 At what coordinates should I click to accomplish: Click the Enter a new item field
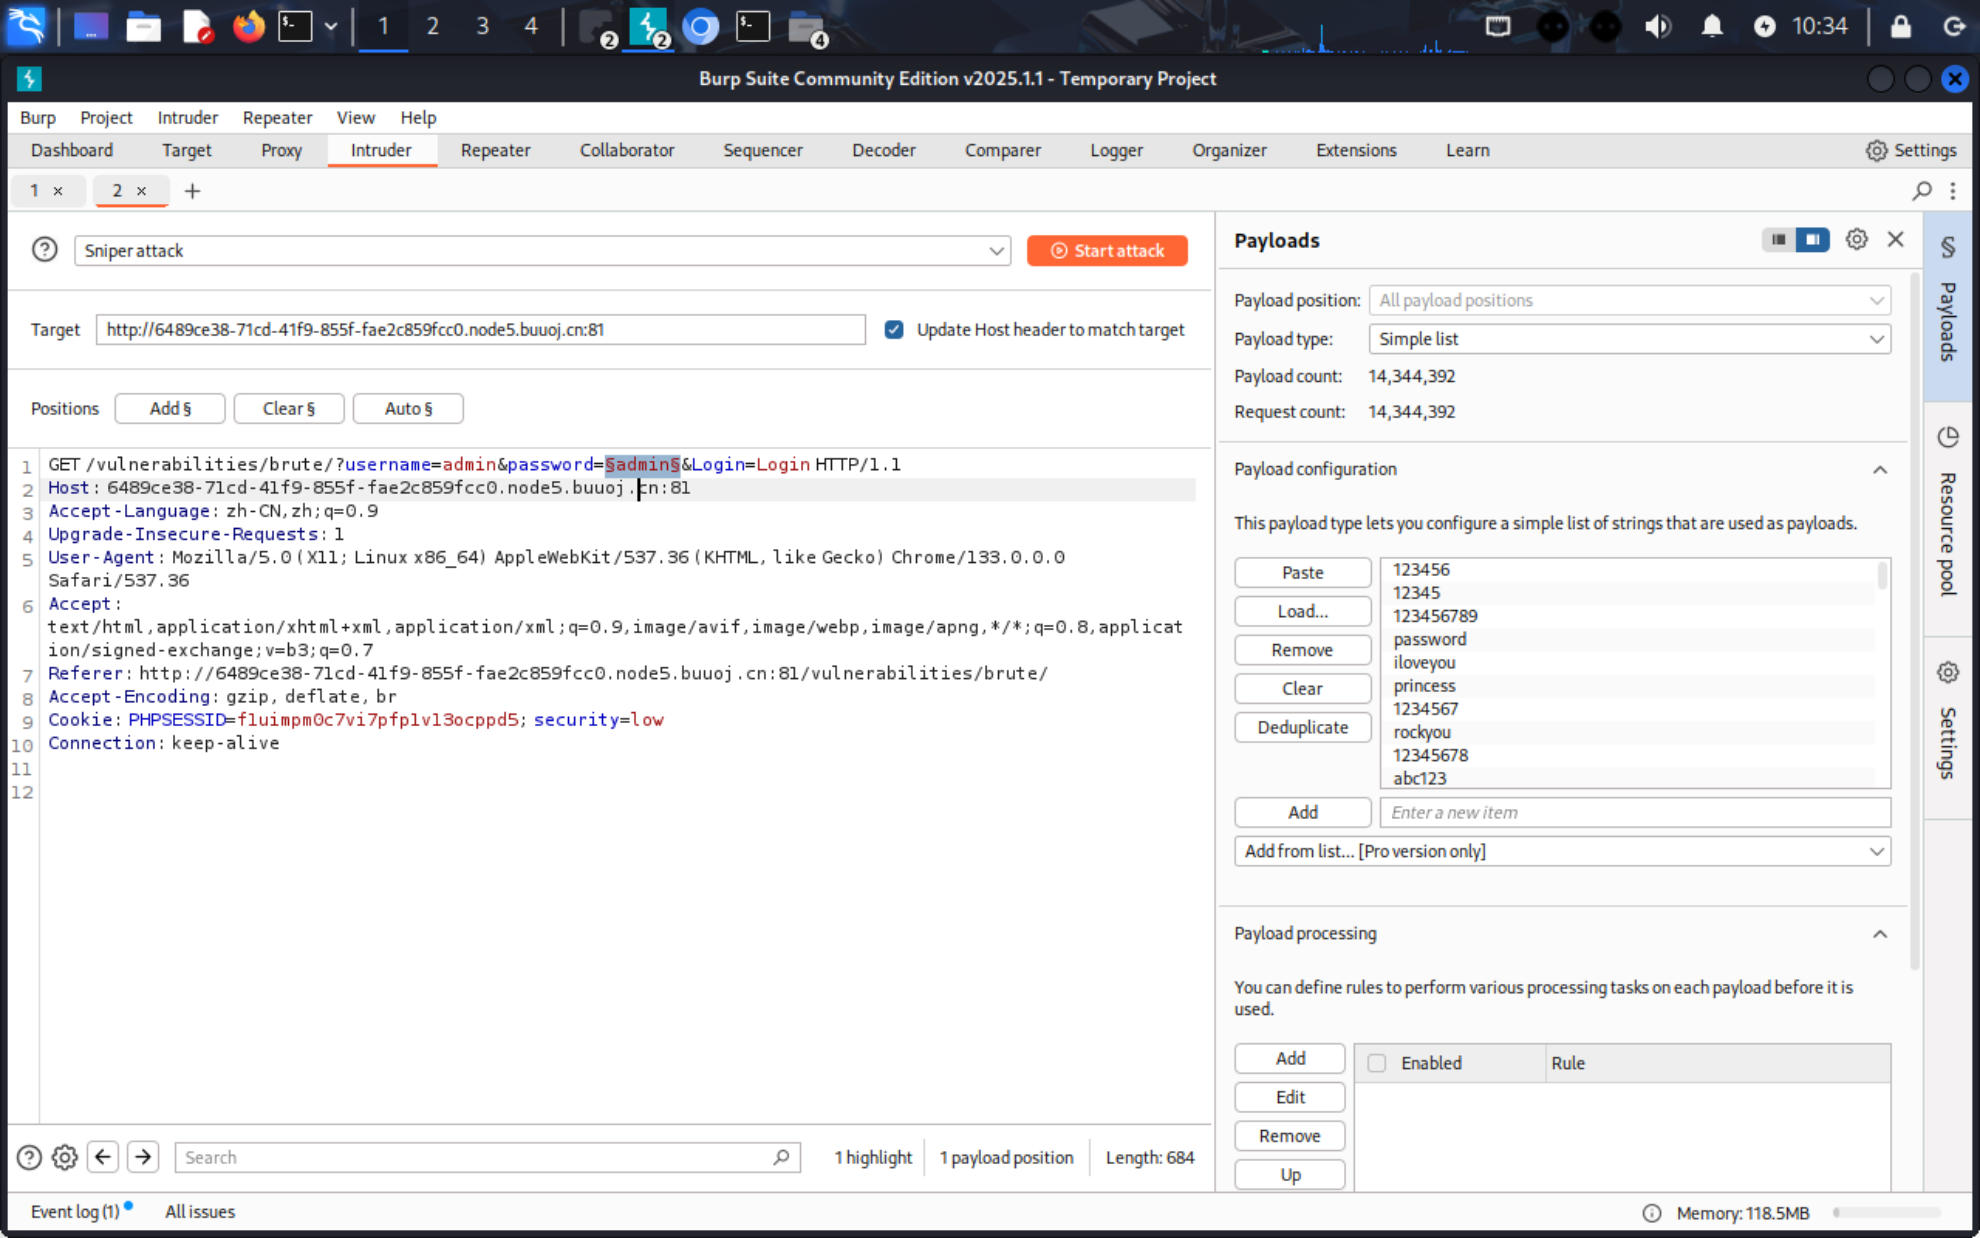(x=1634, y=812)
